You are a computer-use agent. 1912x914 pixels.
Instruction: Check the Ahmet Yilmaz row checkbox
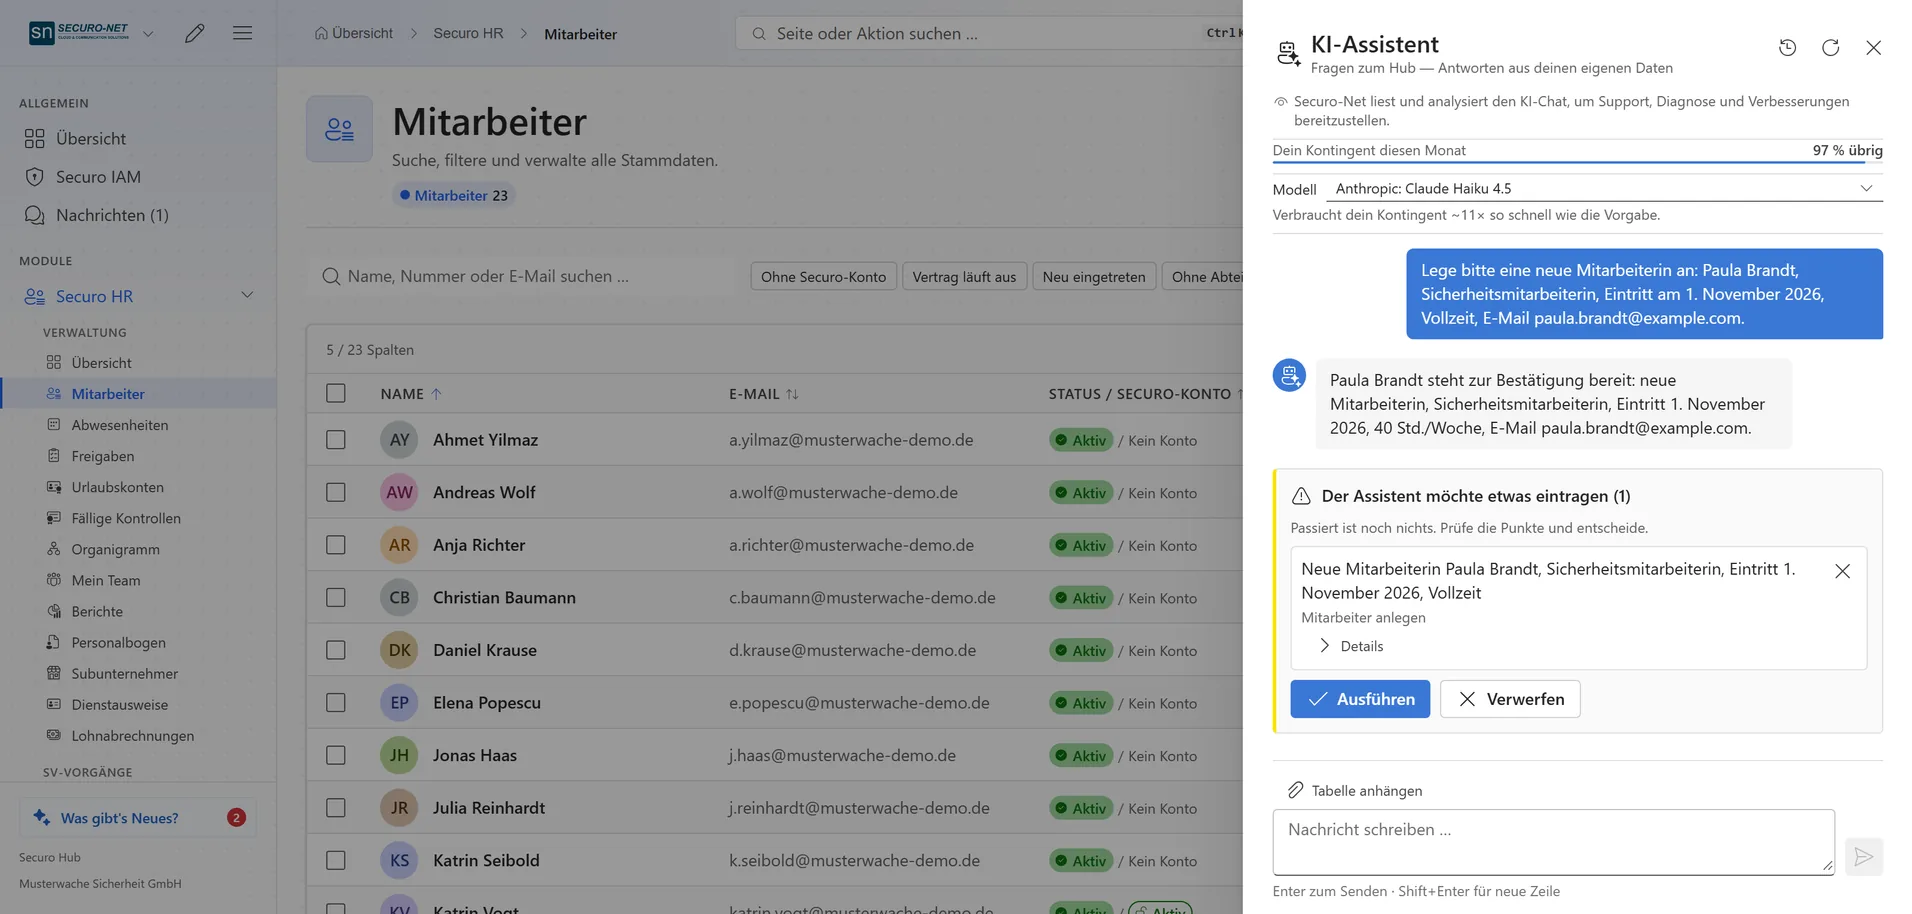pos(336,440)
